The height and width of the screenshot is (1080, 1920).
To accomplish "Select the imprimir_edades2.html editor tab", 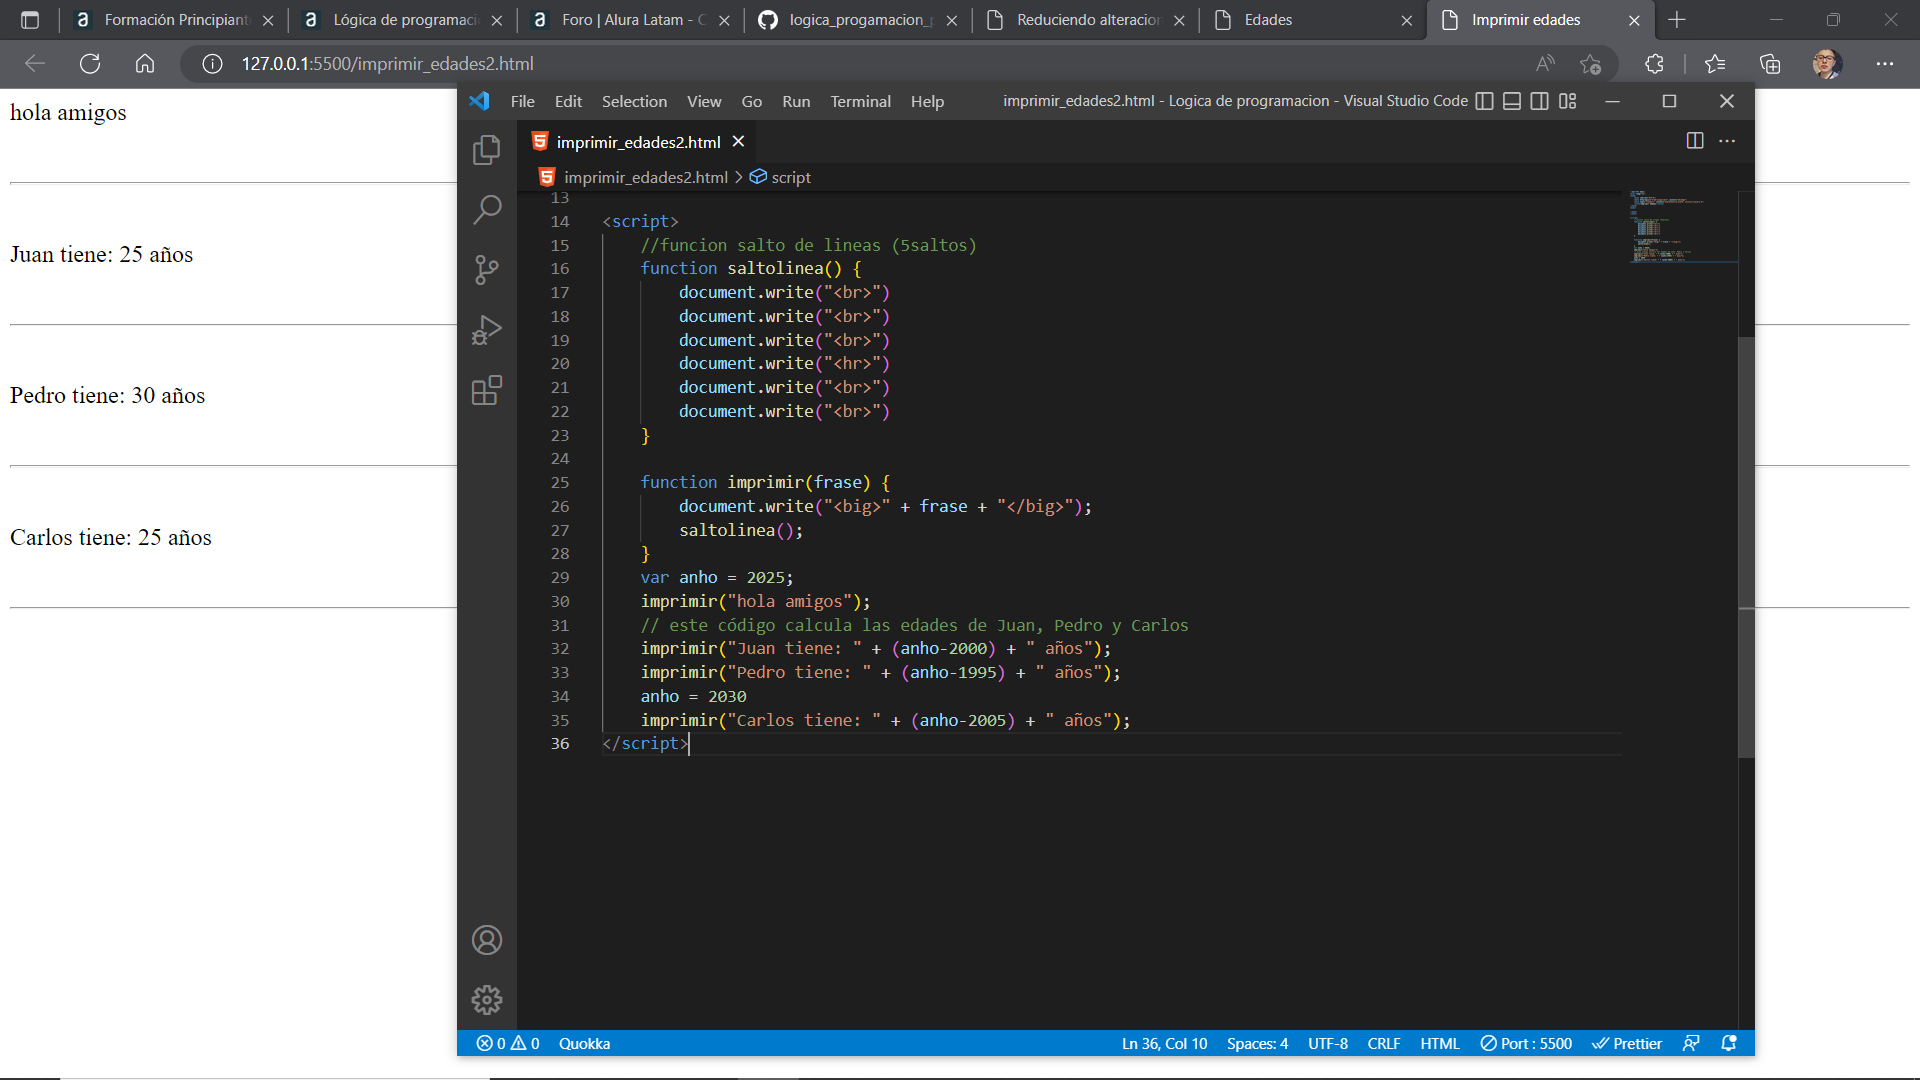I will click(638, 142).
